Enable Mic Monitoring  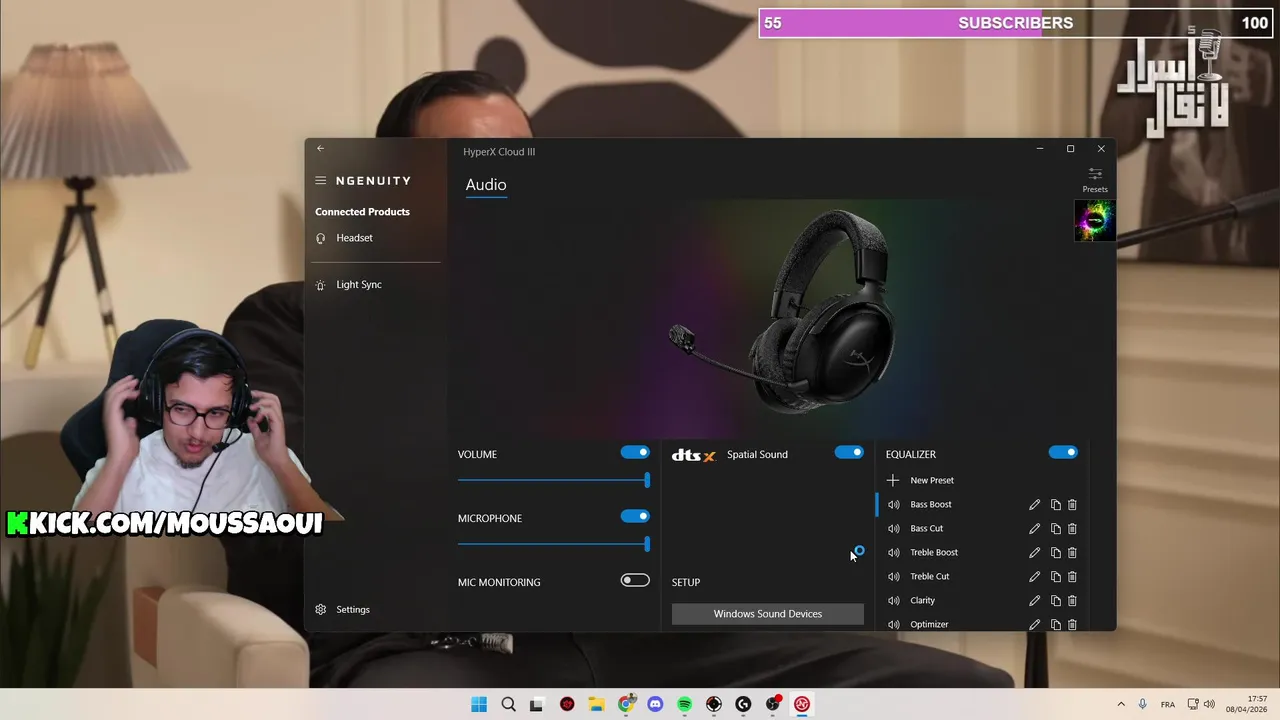pyautogui.click(x=635, y=580)
